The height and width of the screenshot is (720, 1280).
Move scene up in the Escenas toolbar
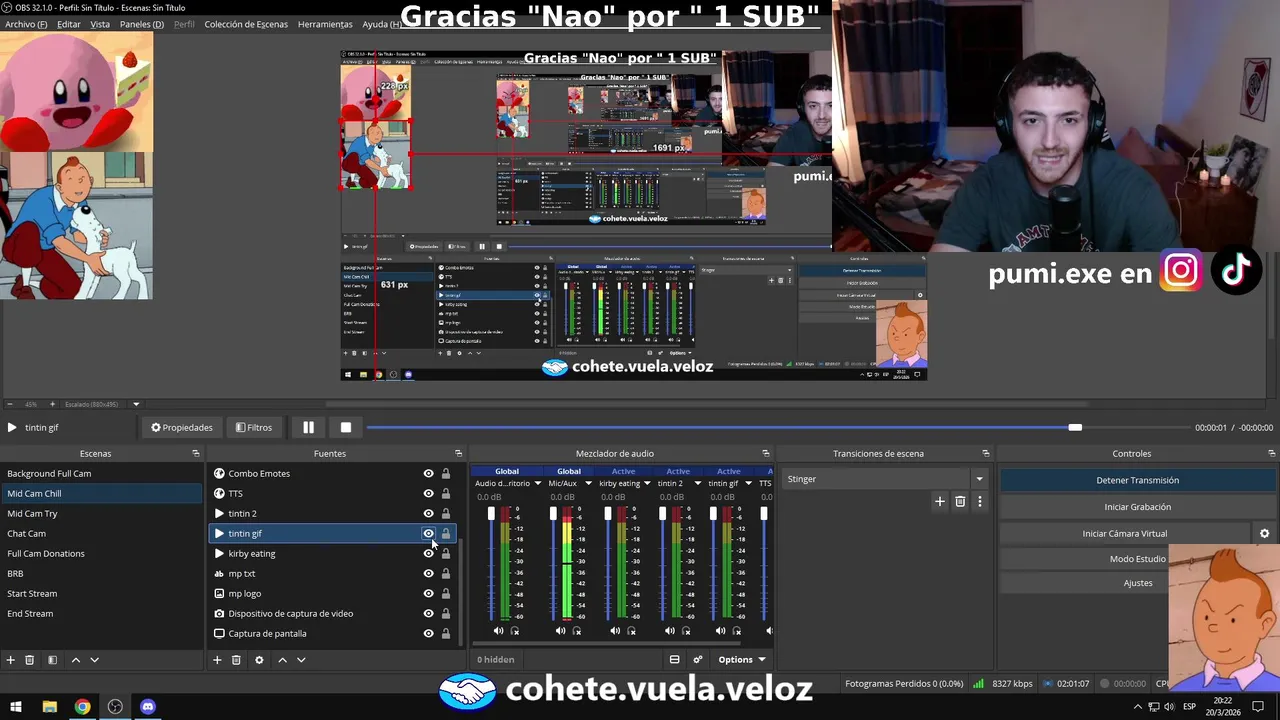pyautogui.click(x=75, y=660)
